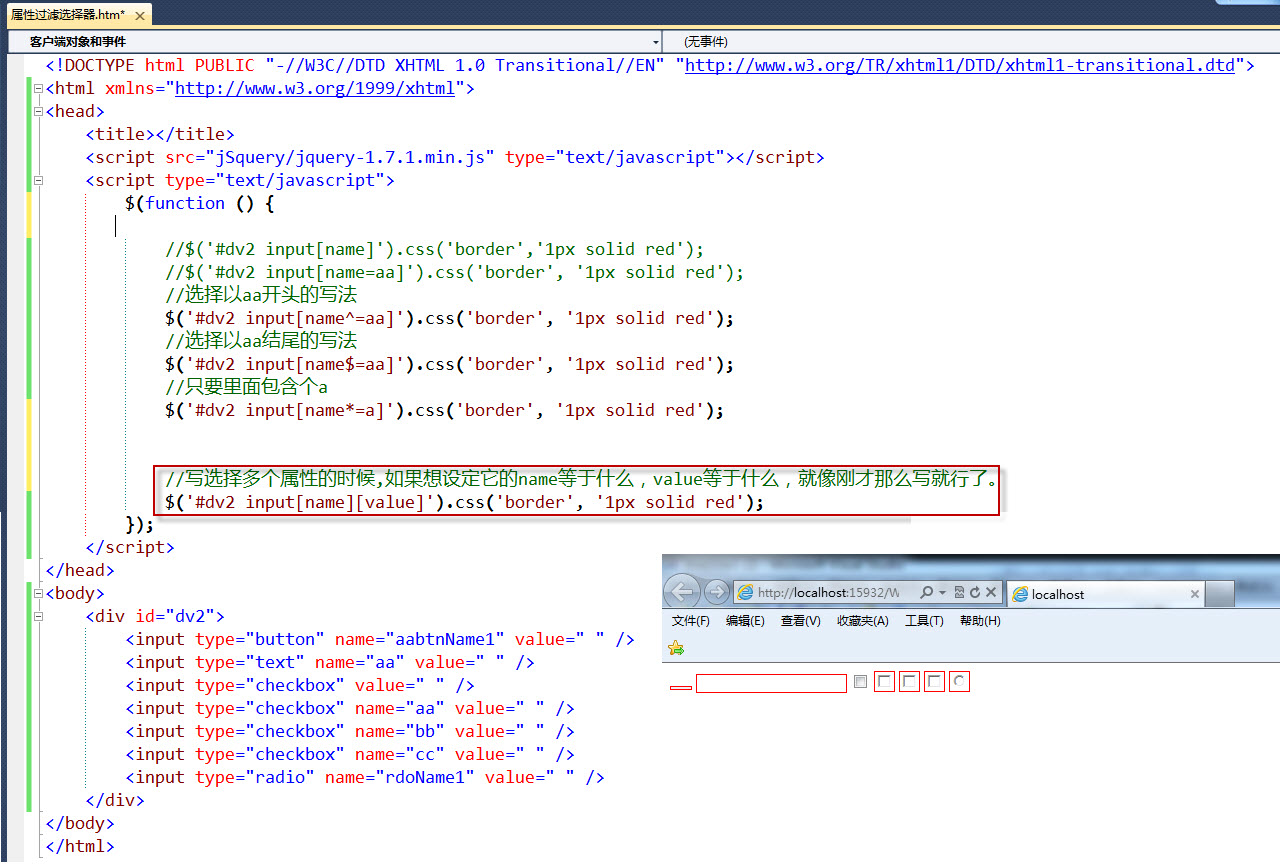The height and width of the screenshot is (864, 1280).
Task: Close the localhost browser tab
Action: click(1194, 594)
